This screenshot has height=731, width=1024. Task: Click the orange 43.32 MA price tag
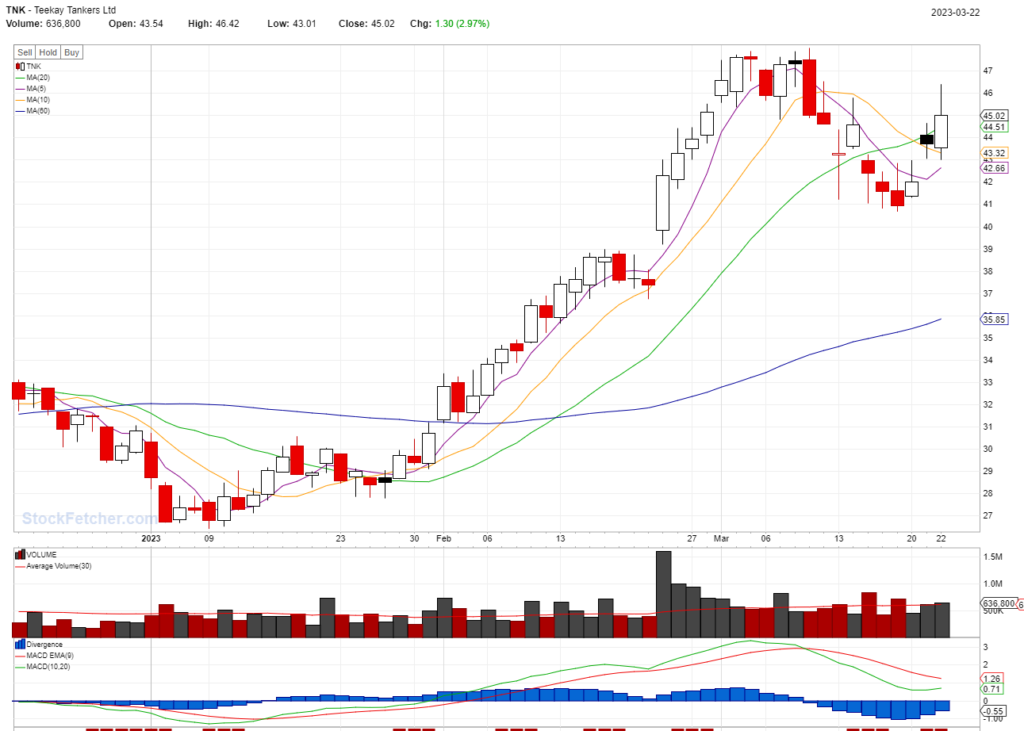tap(995, 153)
